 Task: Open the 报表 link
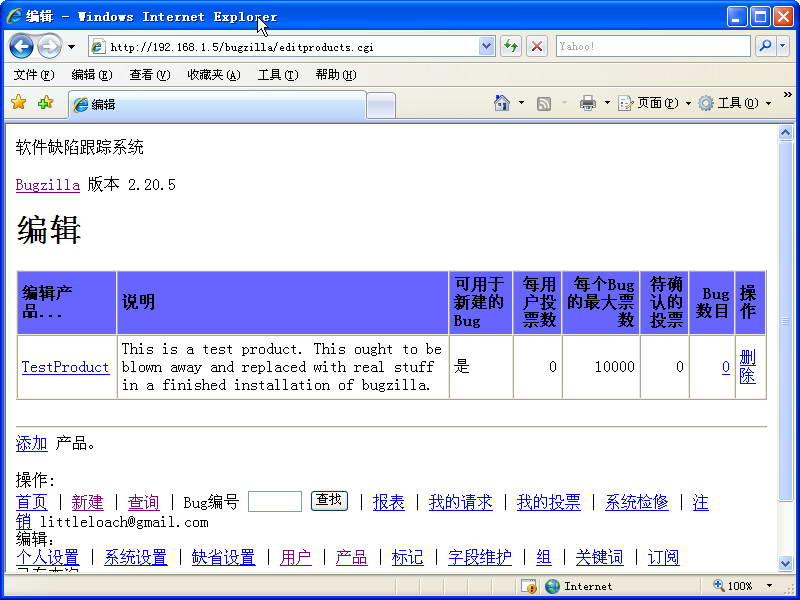388,503
